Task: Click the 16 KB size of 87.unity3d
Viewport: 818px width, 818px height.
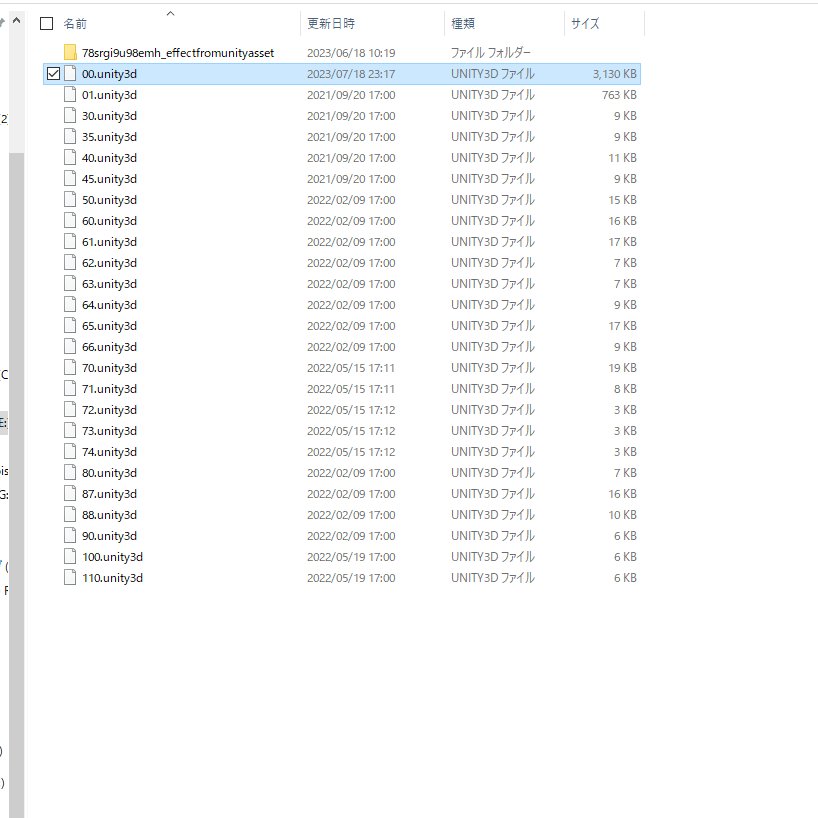Action: pyautogui.click(x=622, y=494)
